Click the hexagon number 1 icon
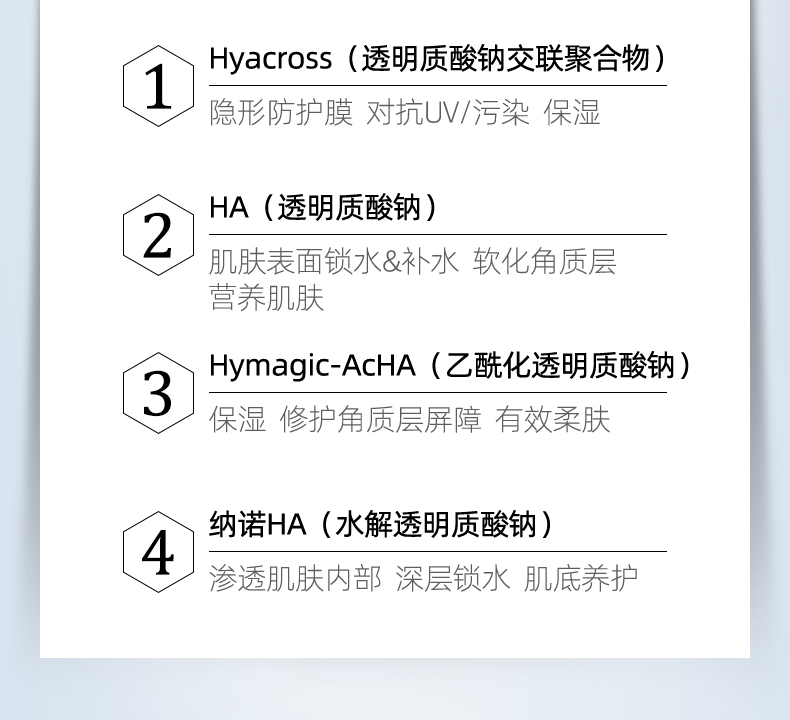The height and width of the screenshot is (720, 790). [158, 86]
